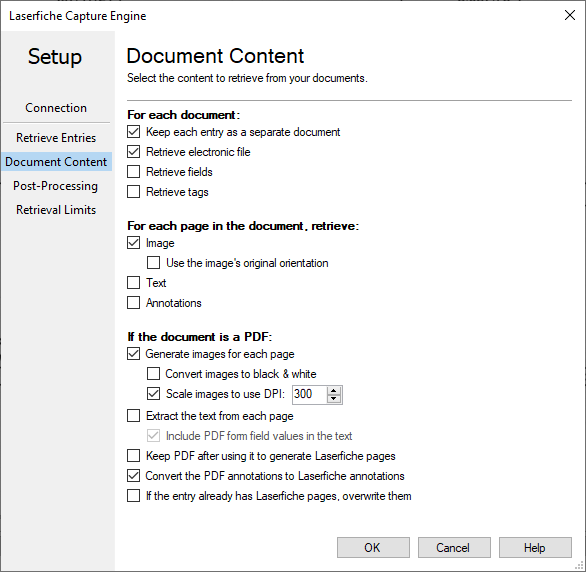Enable Use the image's original orientation
The height and width of the screenshot is (572, 586).
pyautogui.click(x=153, y=263)
